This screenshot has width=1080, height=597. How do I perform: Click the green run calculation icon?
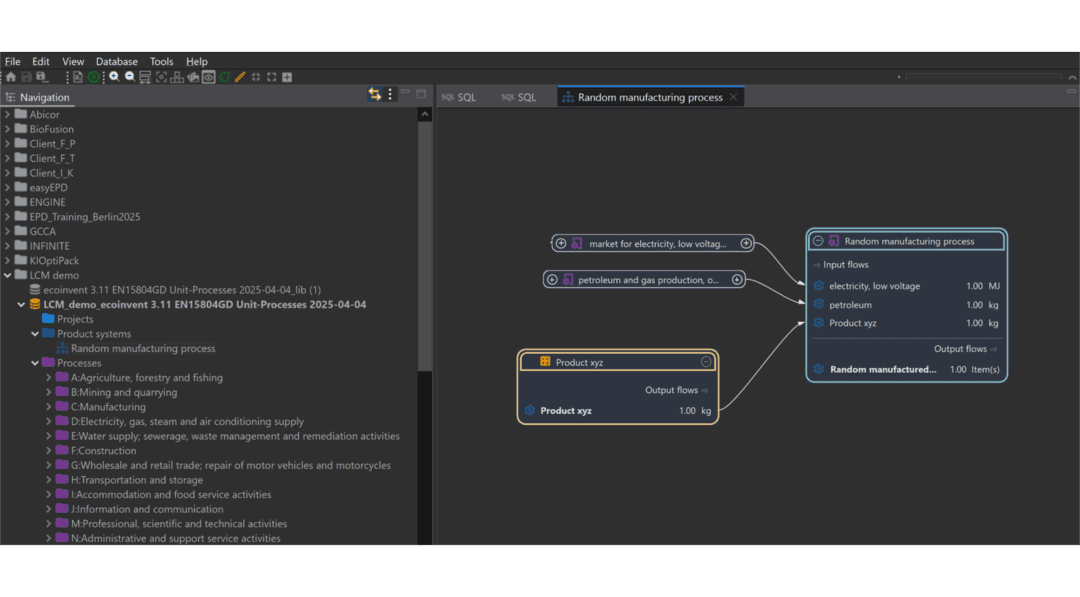93,77
